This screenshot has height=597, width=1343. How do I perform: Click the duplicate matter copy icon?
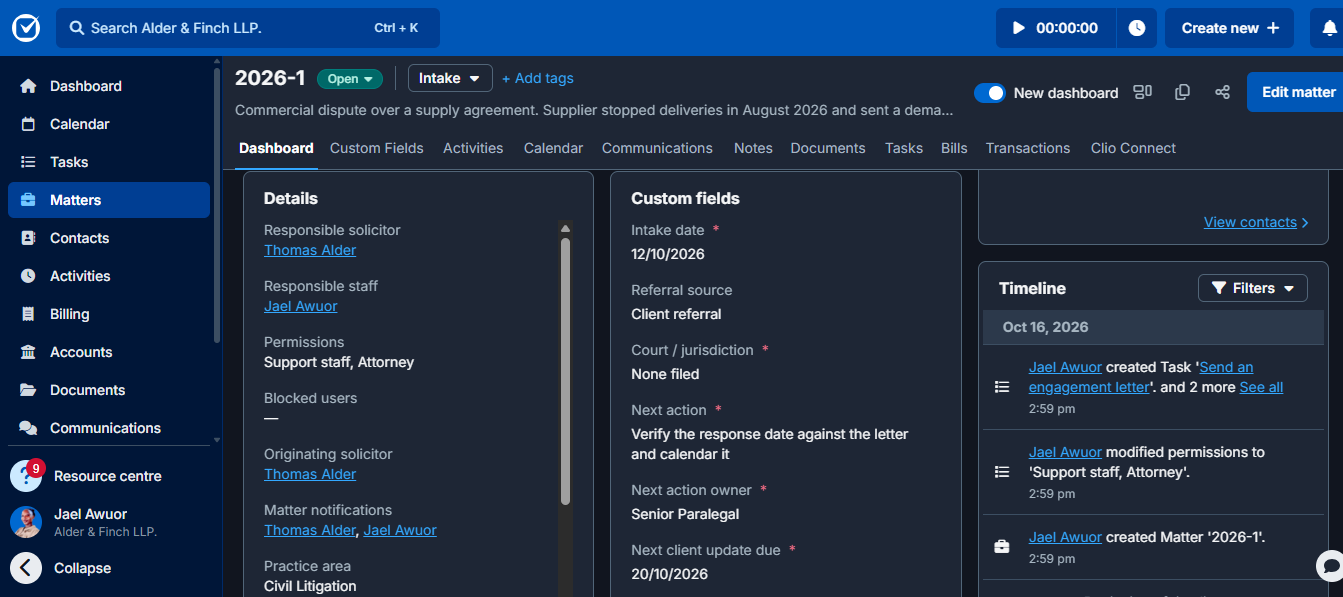tap(1182, 92)
